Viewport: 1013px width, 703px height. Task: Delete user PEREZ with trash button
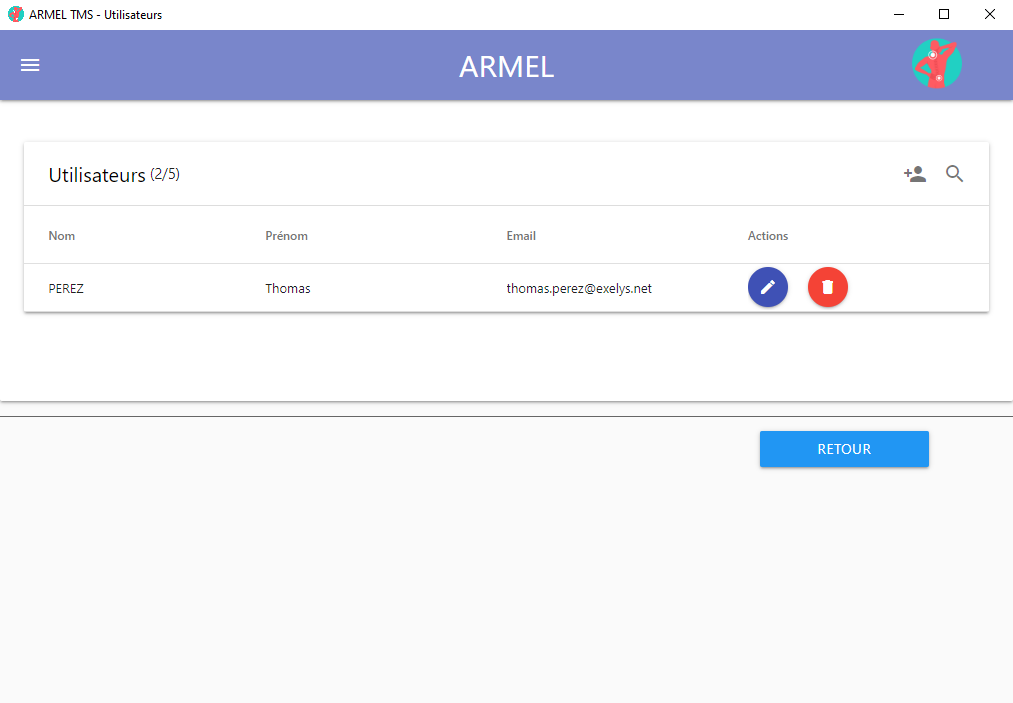[827, 288]
